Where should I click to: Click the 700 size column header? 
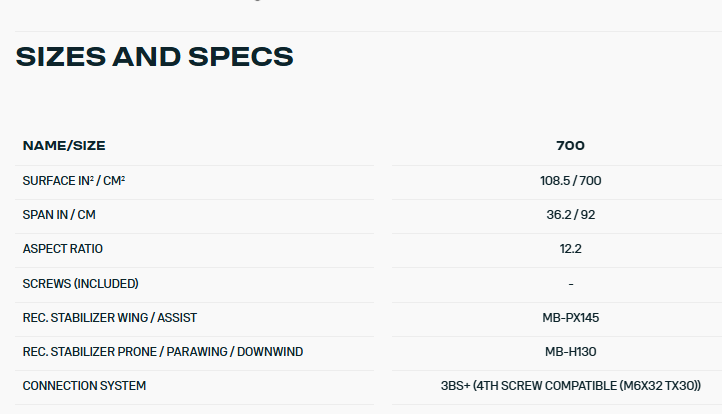coord(571,146)
